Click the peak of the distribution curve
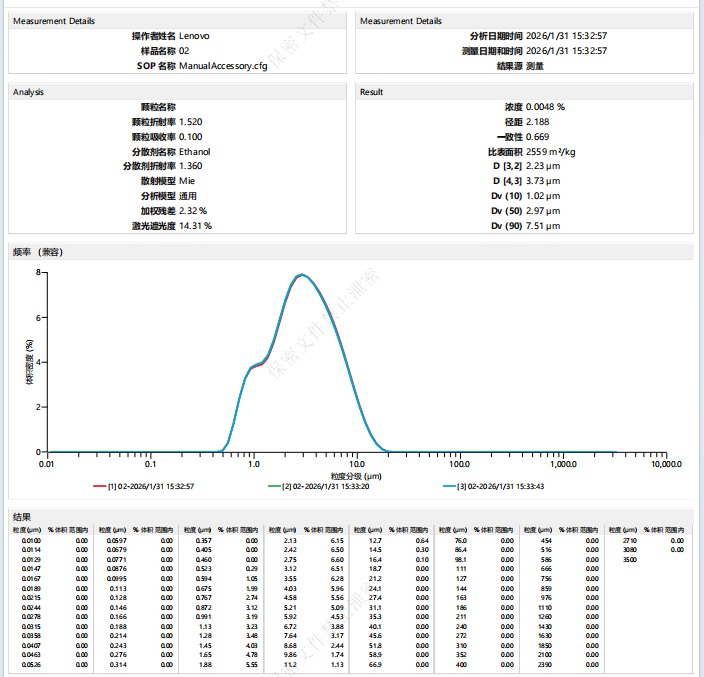Viewport: 704px width, 677px height. (x=301, y=274)
